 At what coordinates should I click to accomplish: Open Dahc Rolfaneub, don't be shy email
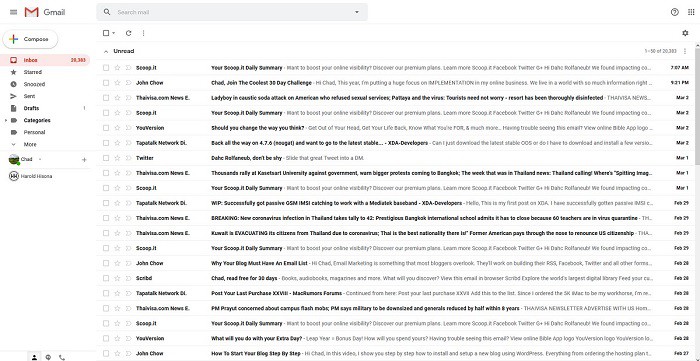pyautogui.click(x=246, y=158)
